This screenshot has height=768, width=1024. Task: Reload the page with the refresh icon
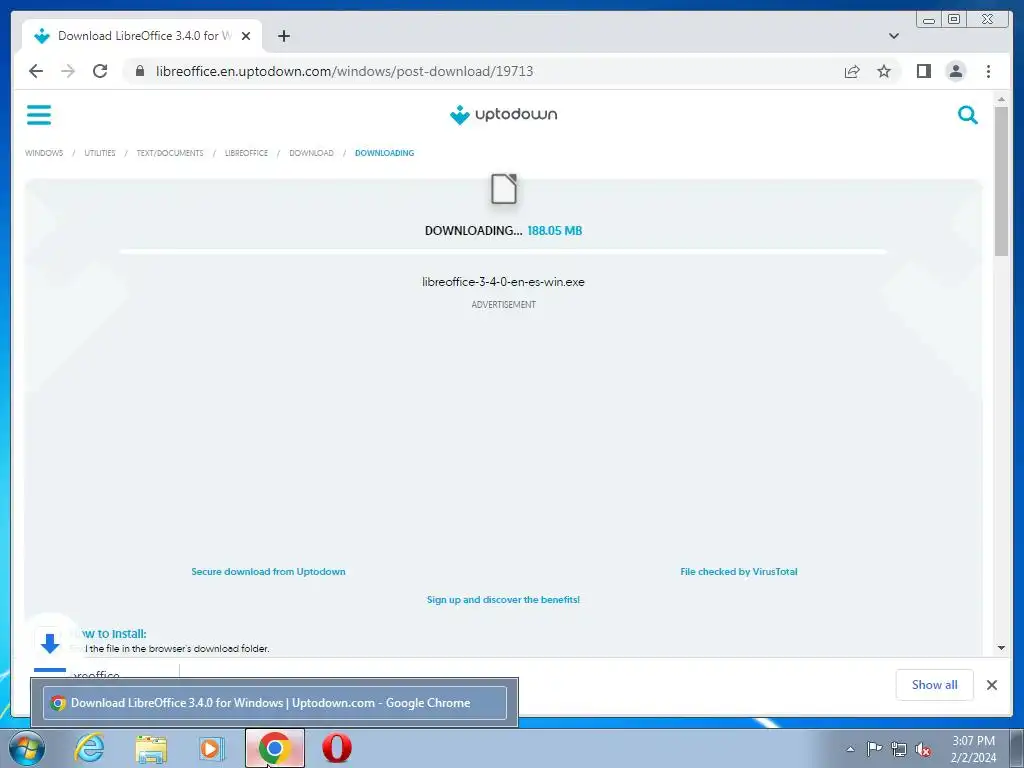[x=100, y=71]
